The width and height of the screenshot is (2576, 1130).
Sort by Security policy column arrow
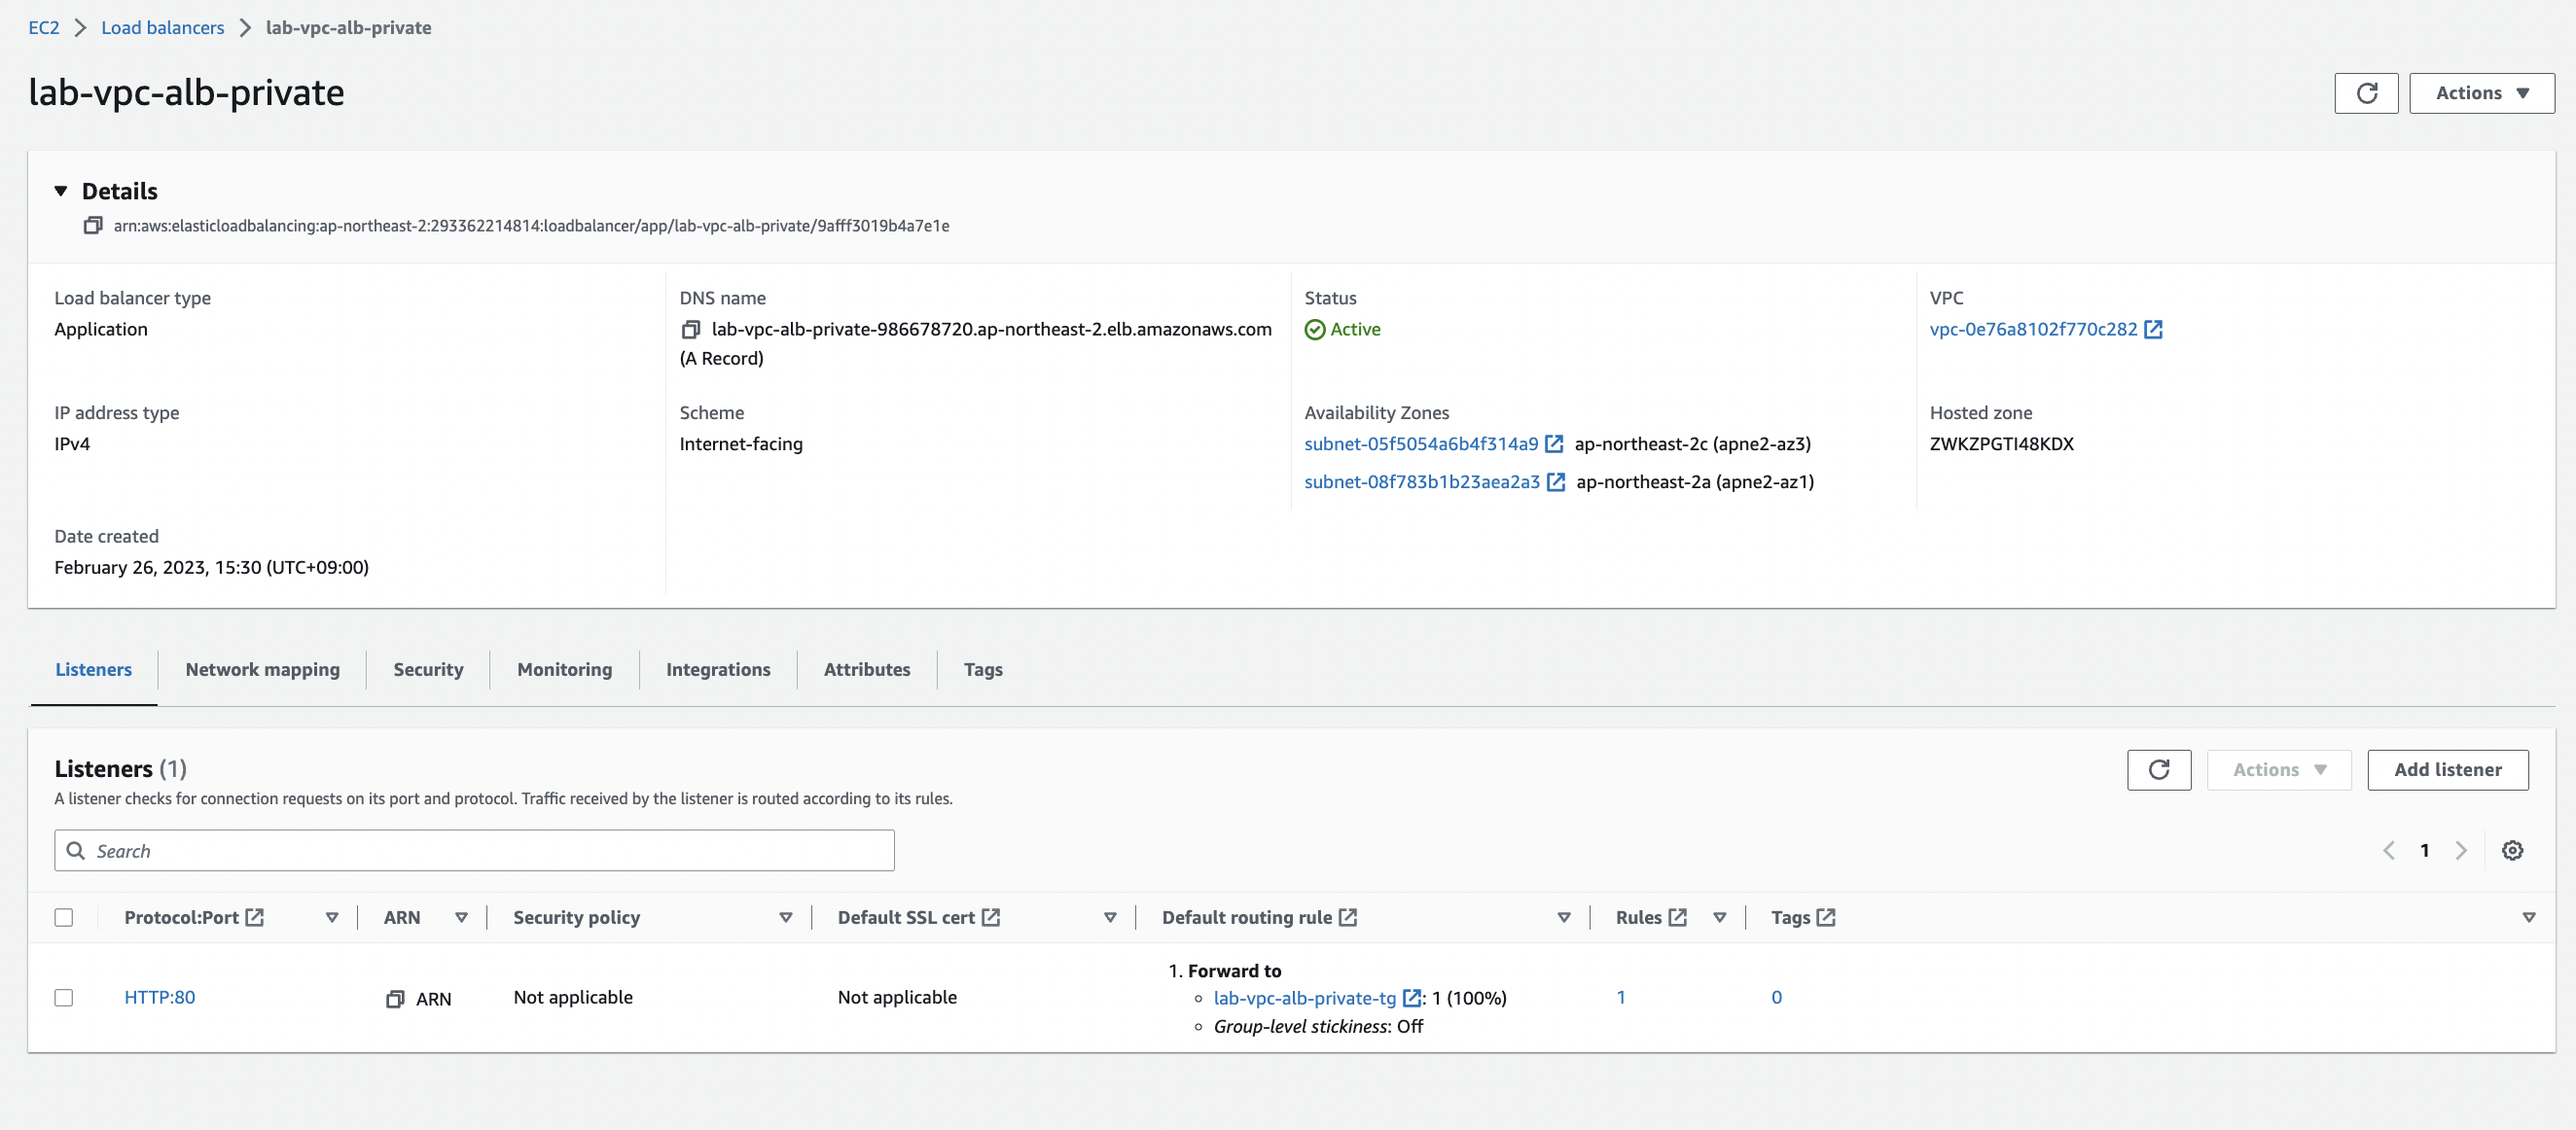[786, 918]
